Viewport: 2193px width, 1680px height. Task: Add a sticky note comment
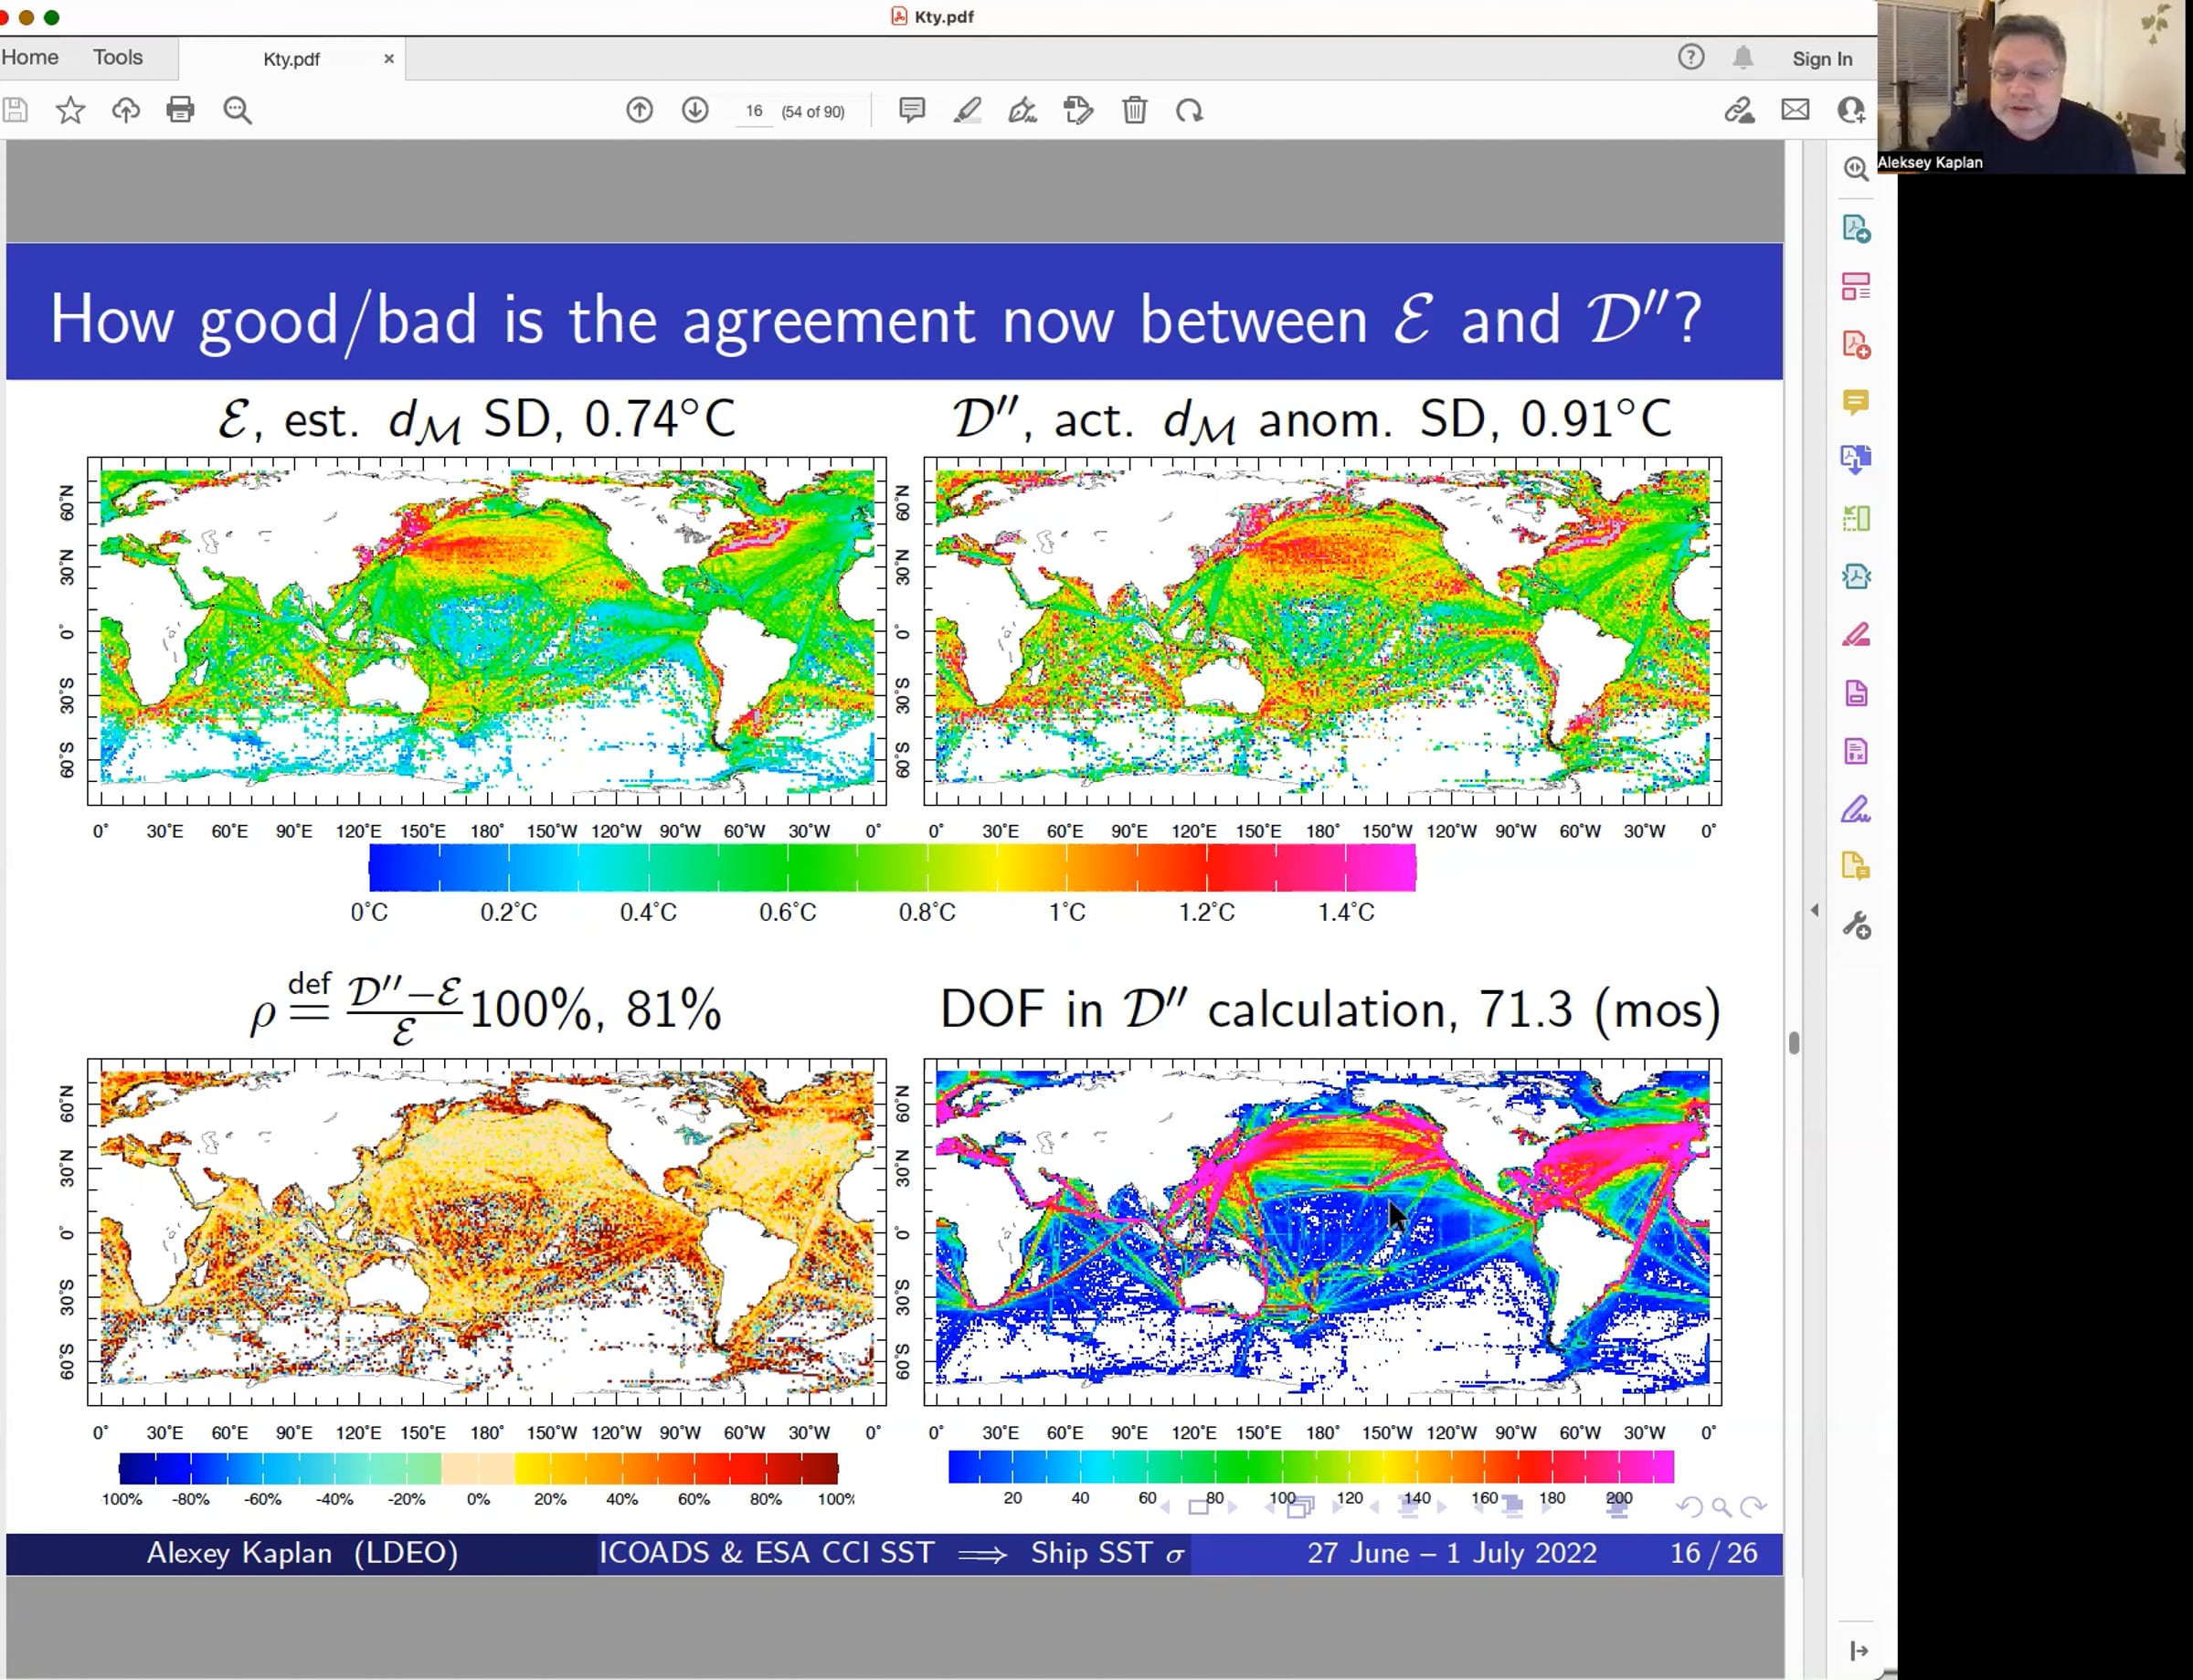[911, 110]
